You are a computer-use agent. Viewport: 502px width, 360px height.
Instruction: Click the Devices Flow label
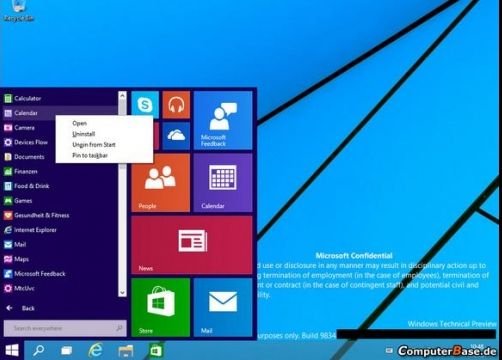point(31,142)
